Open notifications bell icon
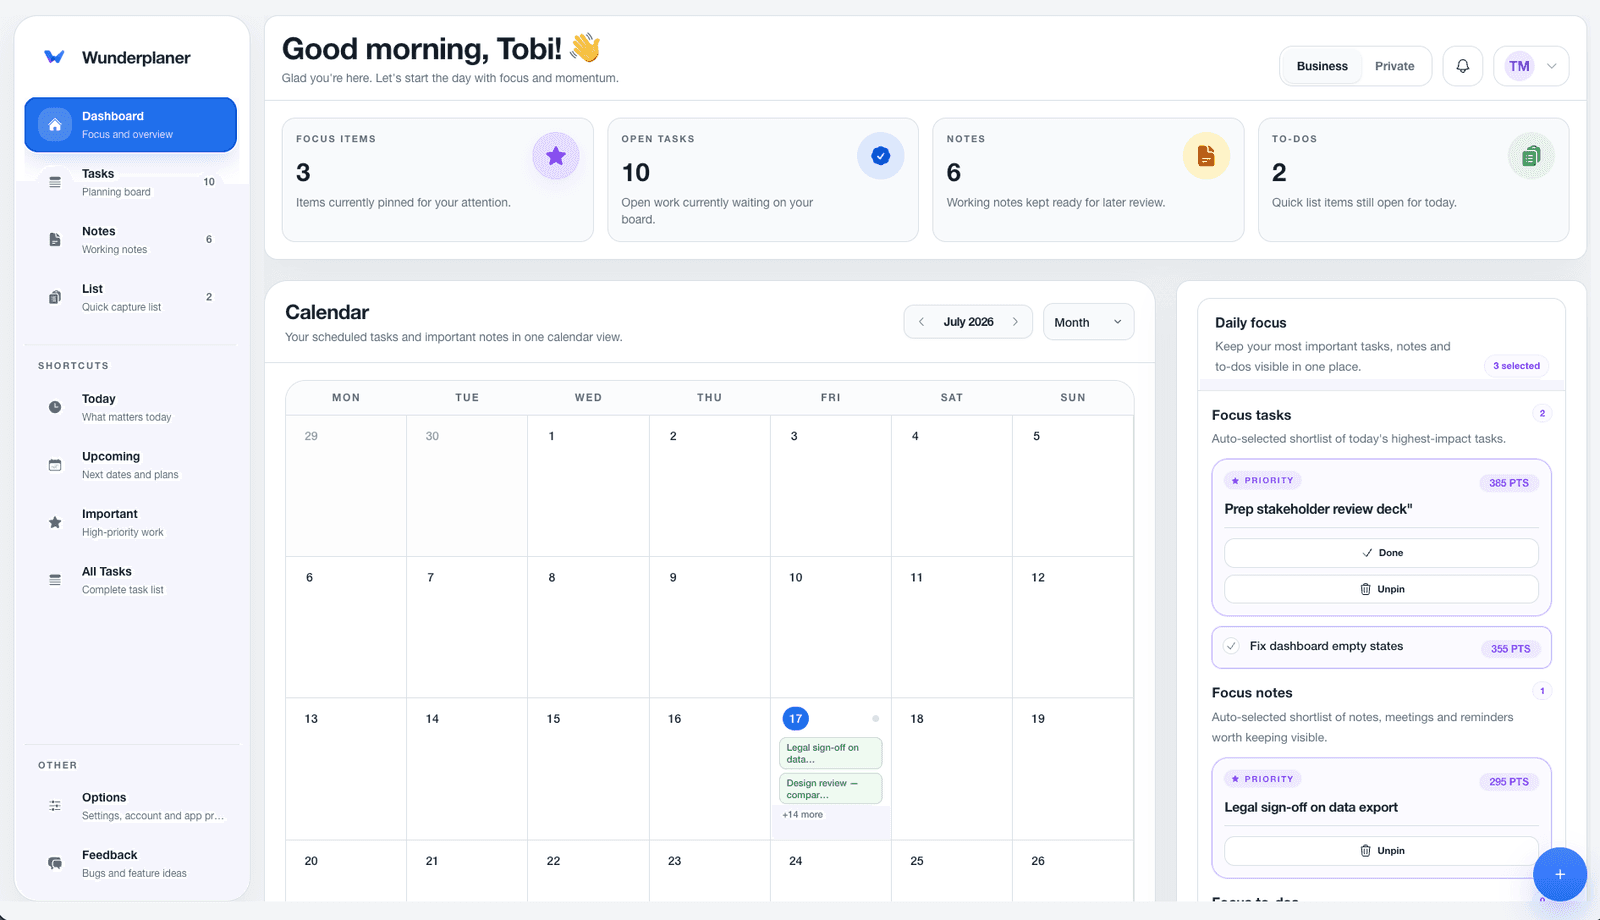Image resolution: width=1600 pixels, height=920 pixels. pyautogui.click(x=1463, y=66)
